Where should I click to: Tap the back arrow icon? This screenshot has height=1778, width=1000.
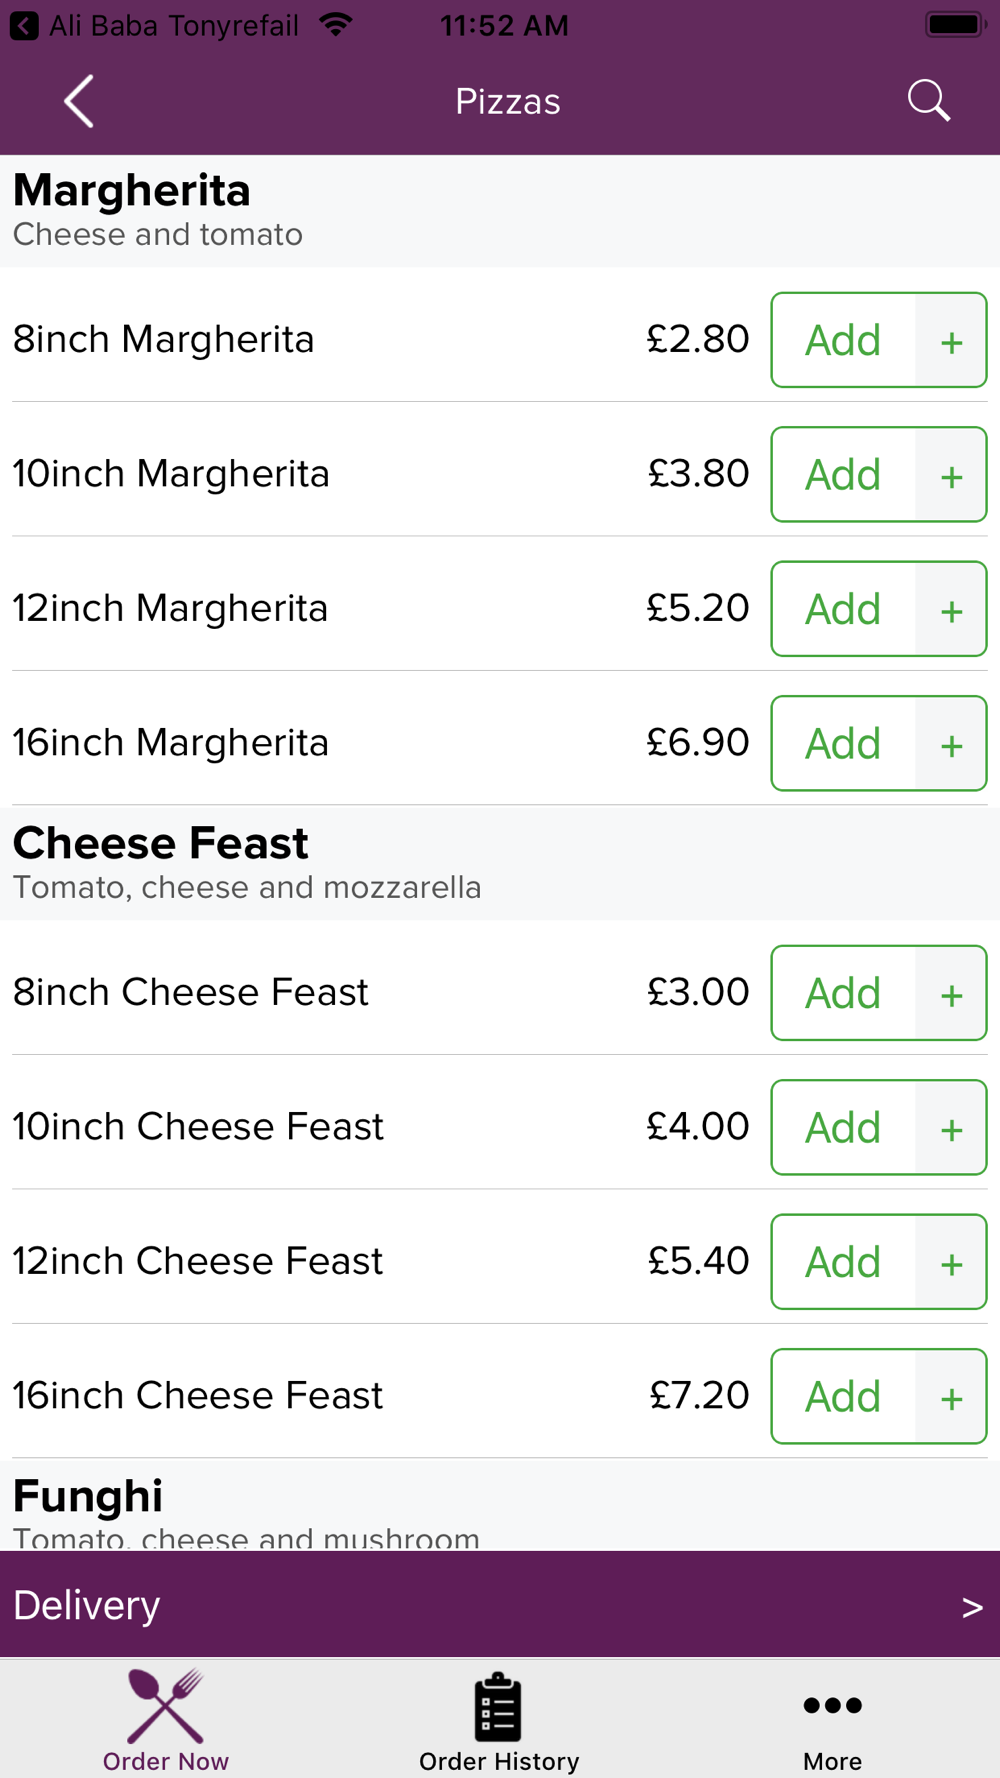pyautogui.click(x=79, y=101)
